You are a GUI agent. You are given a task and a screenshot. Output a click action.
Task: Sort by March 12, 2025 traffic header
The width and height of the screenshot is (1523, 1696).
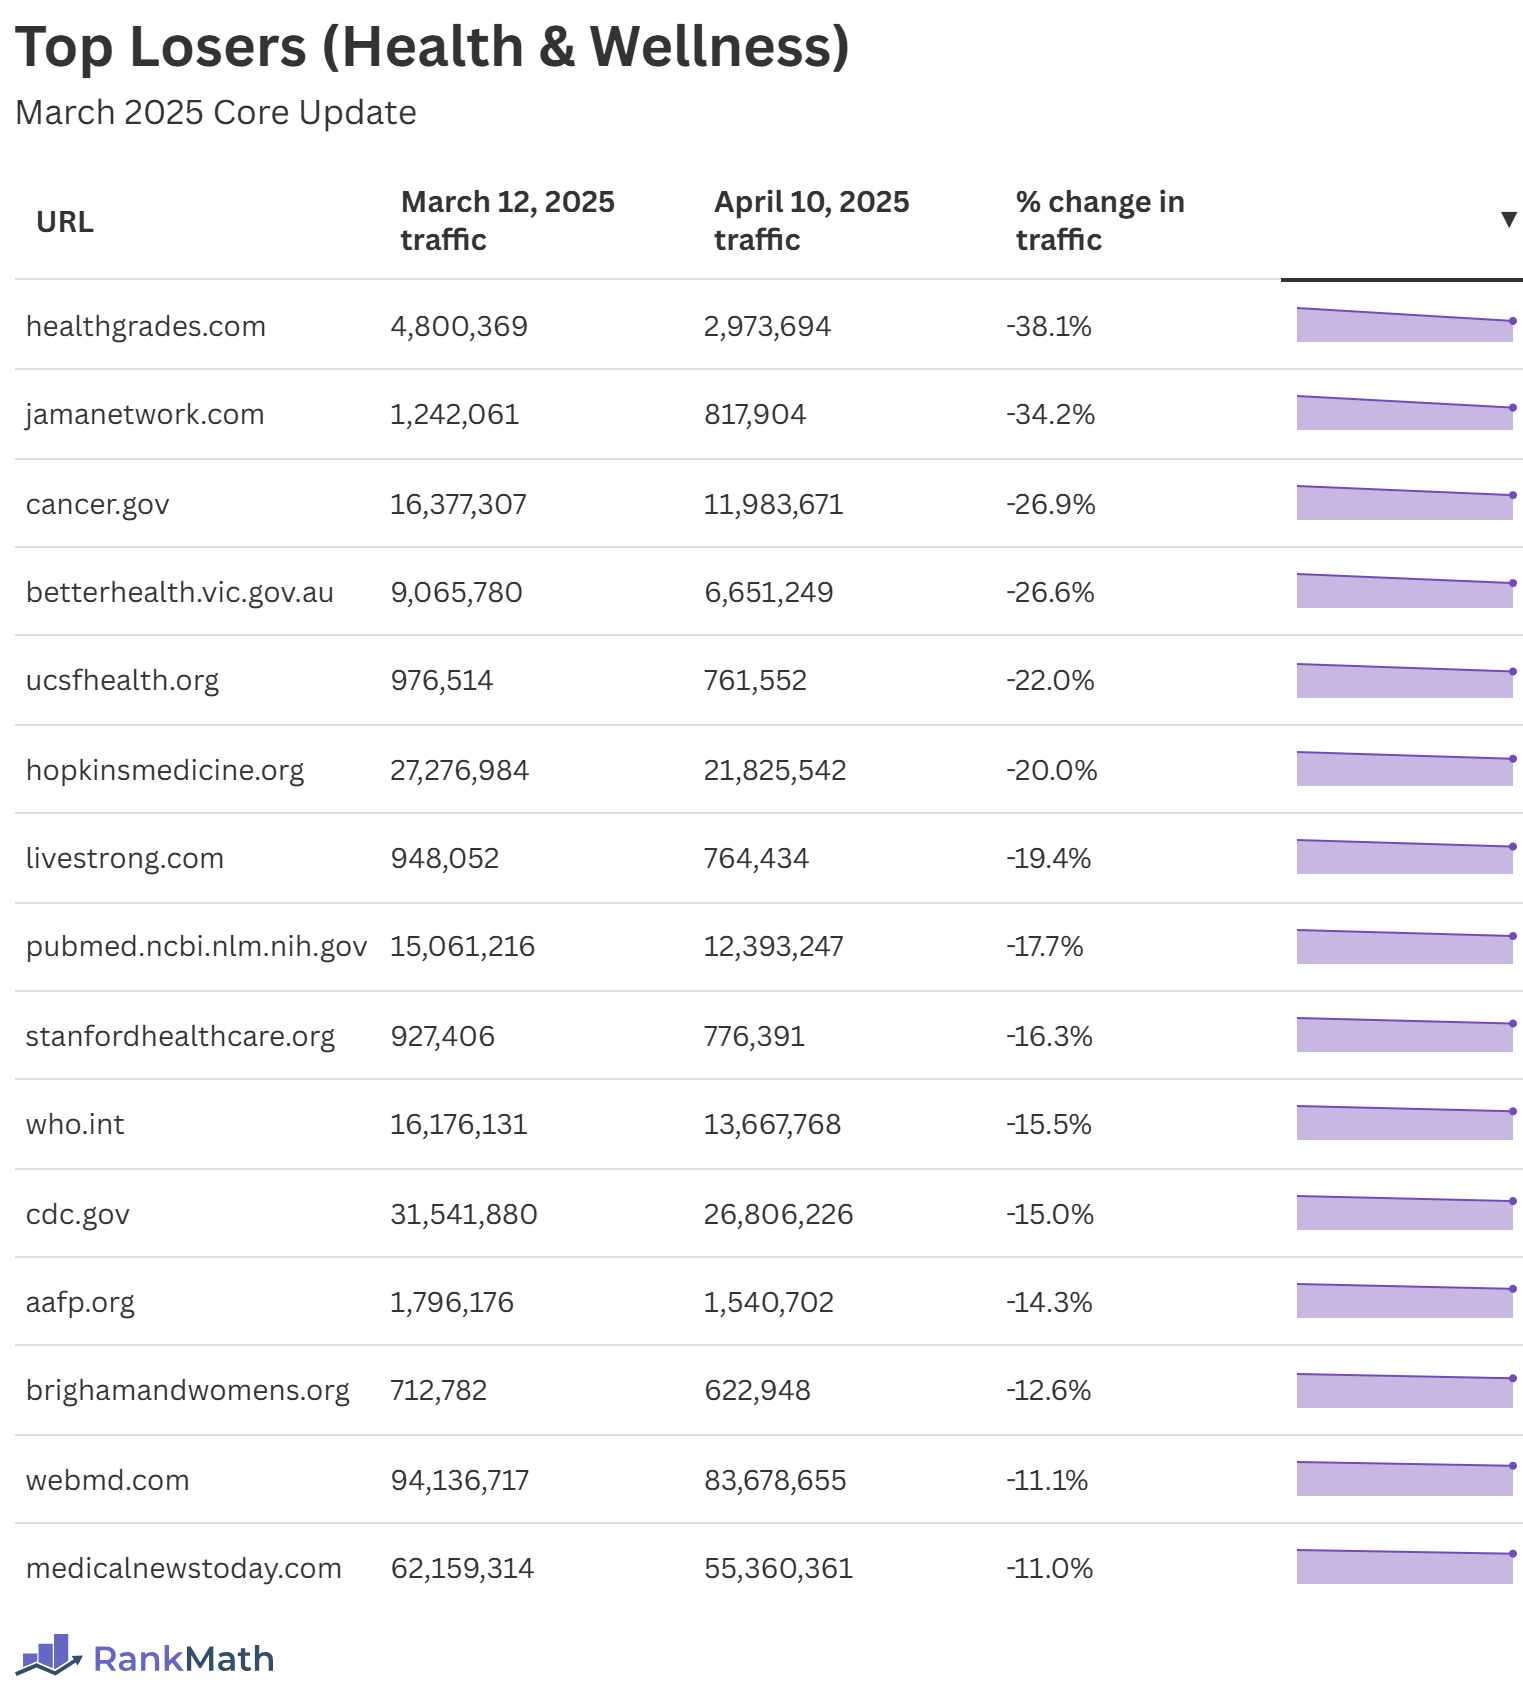coord(507,221)
